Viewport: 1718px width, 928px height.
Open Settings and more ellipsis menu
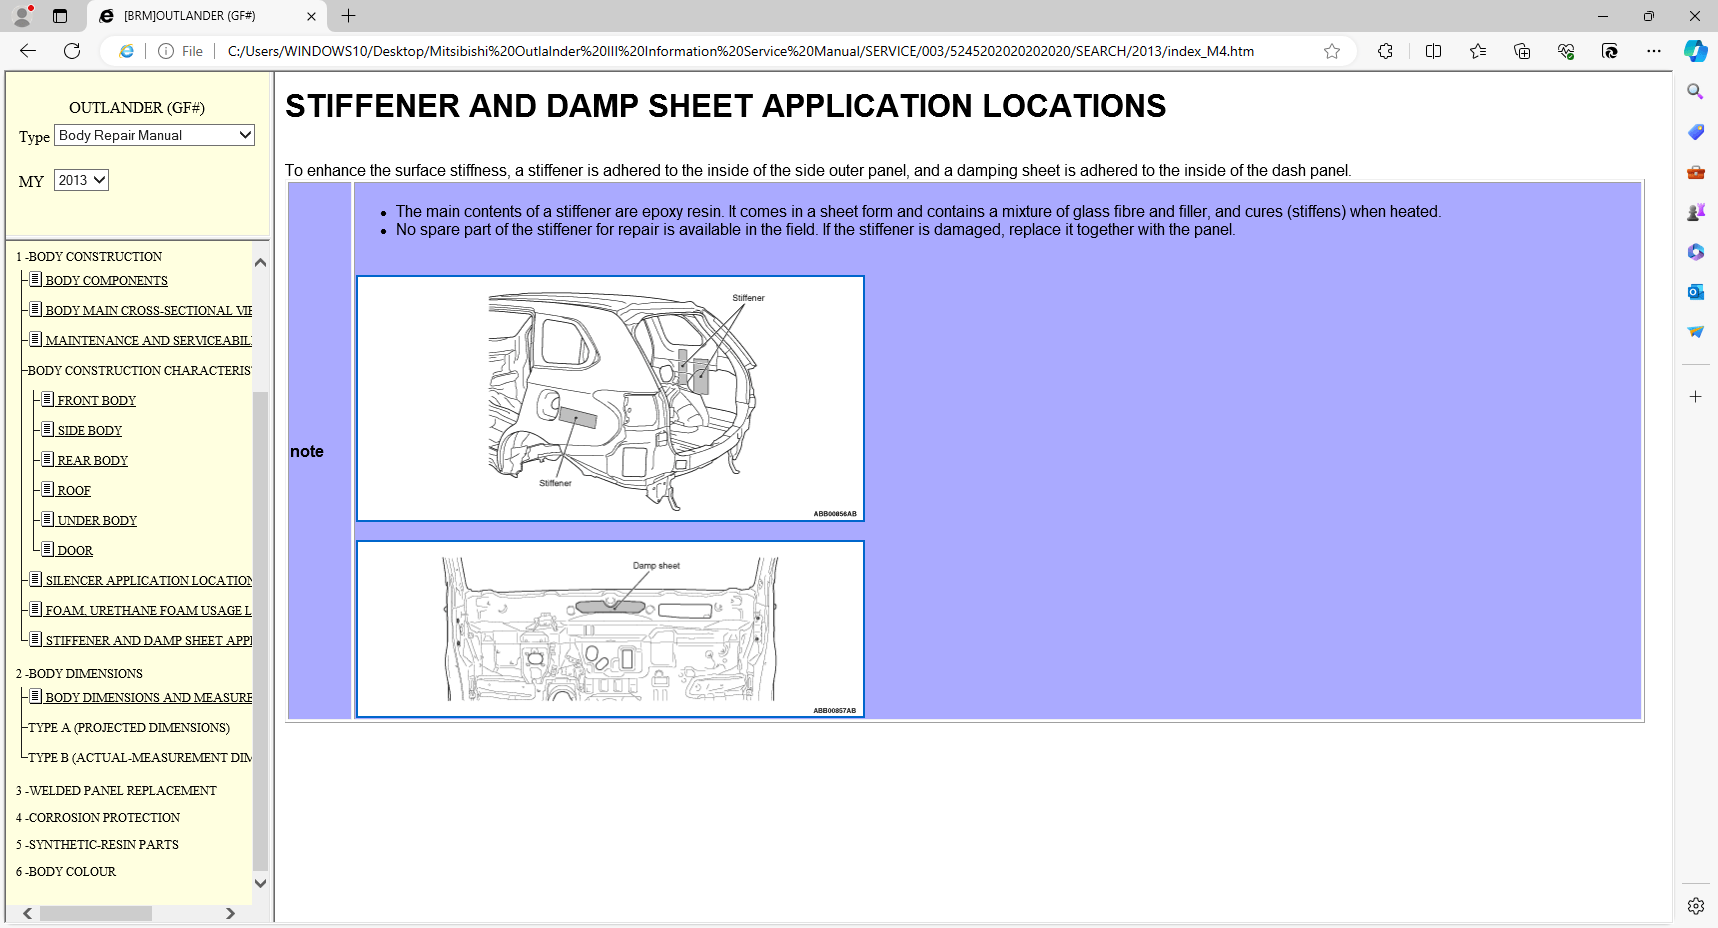tap(1653, 51)
